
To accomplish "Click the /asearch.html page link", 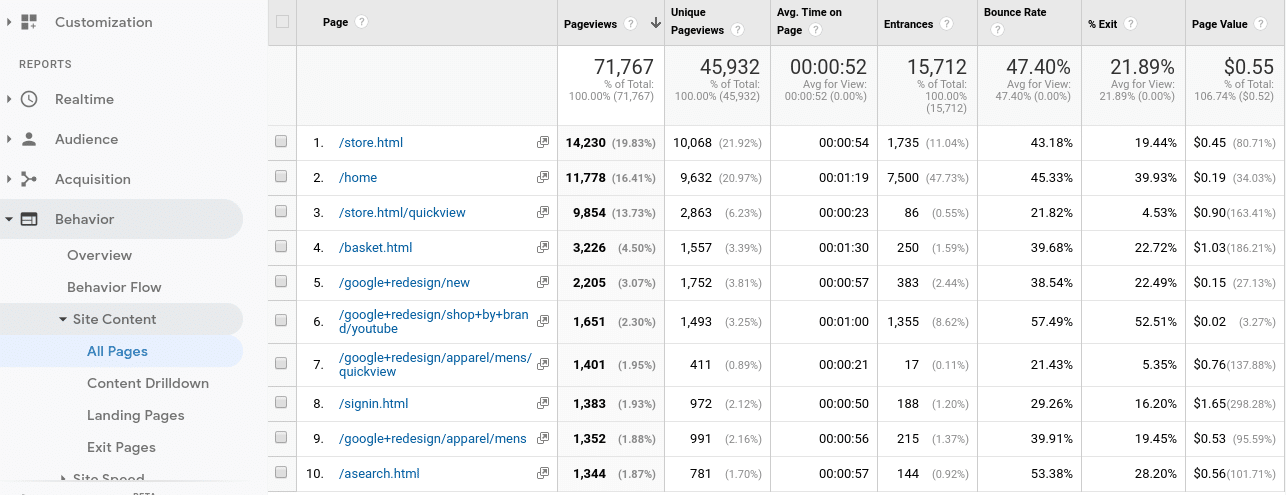I will tap(379, 474).
